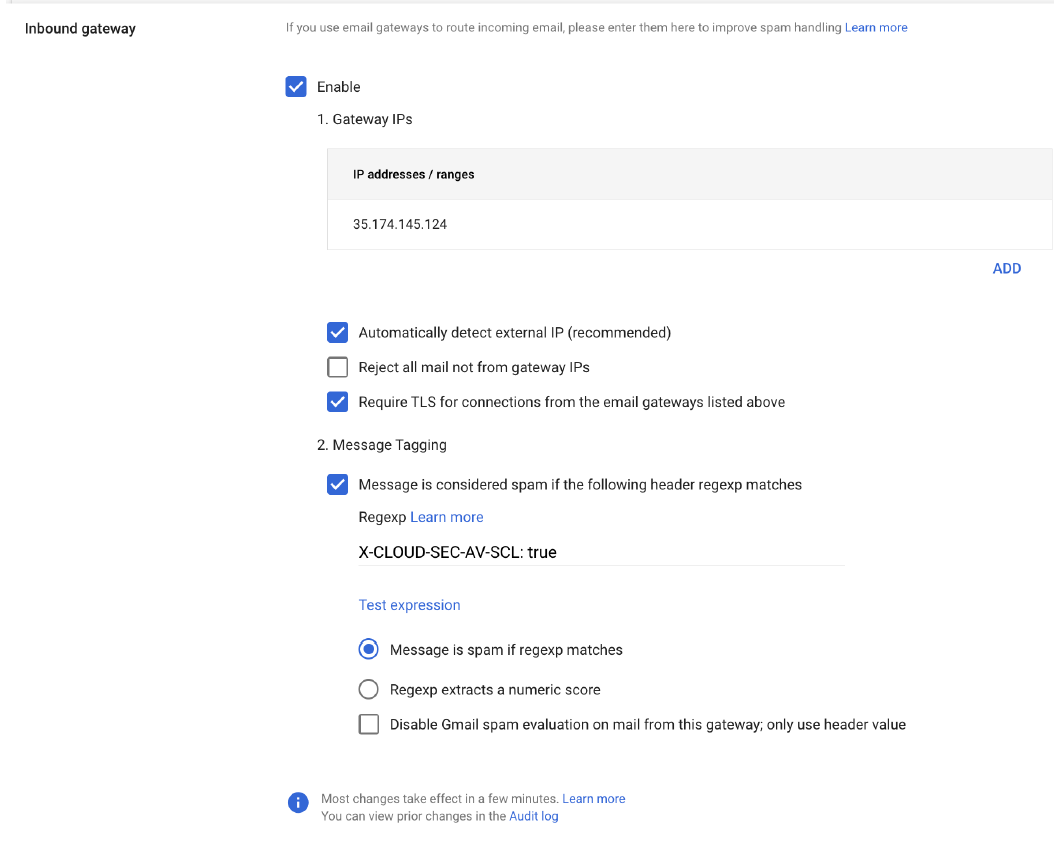Click the blue info icon at bottom
This screenshot has height=846, width=1054.
tap(297, 802)
